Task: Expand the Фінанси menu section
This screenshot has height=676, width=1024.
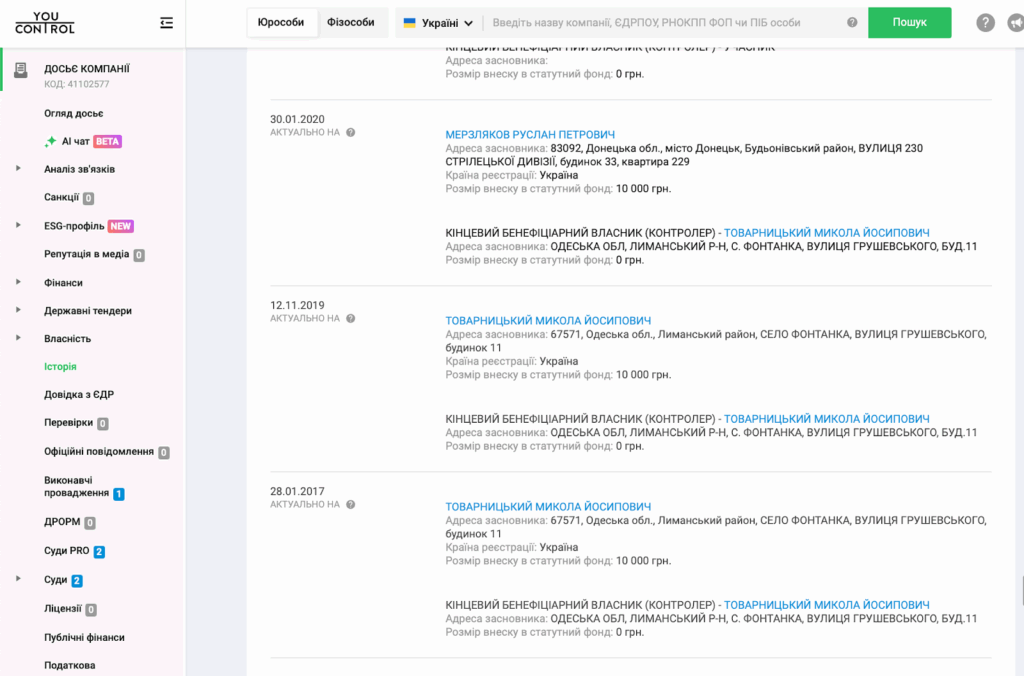Action: [18, 283]
